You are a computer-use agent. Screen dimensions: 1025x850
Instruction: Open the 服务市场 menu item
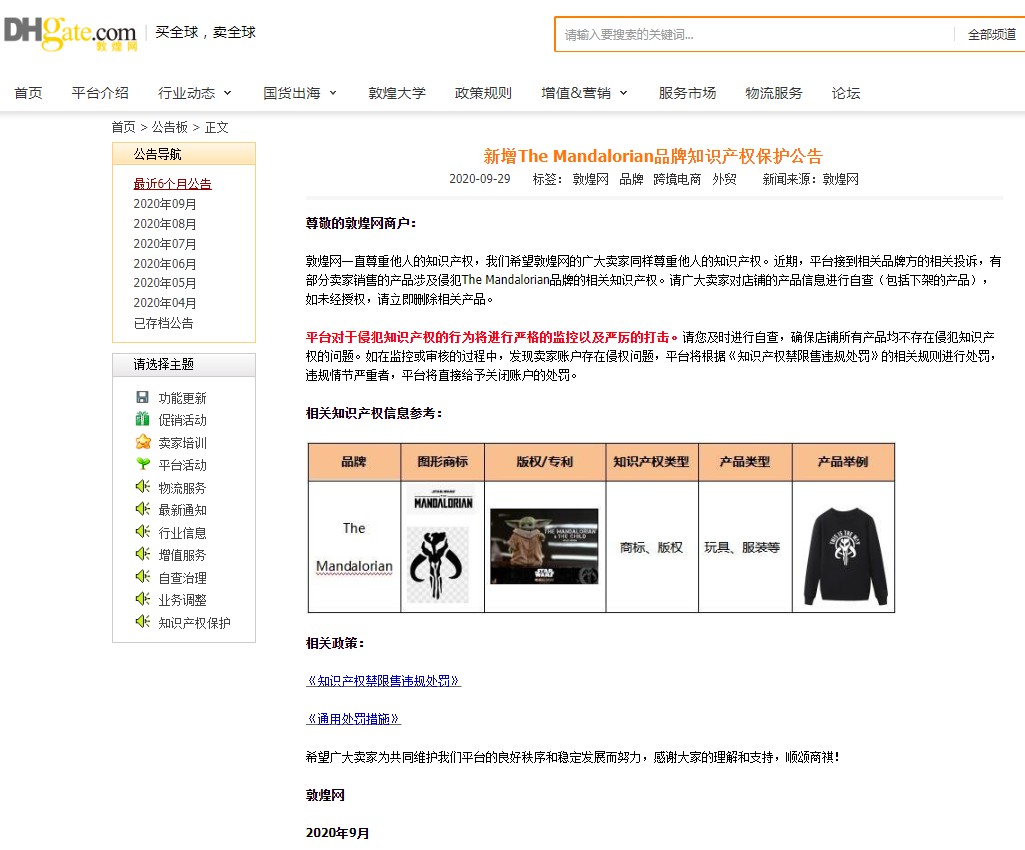[x=687, y=94]
